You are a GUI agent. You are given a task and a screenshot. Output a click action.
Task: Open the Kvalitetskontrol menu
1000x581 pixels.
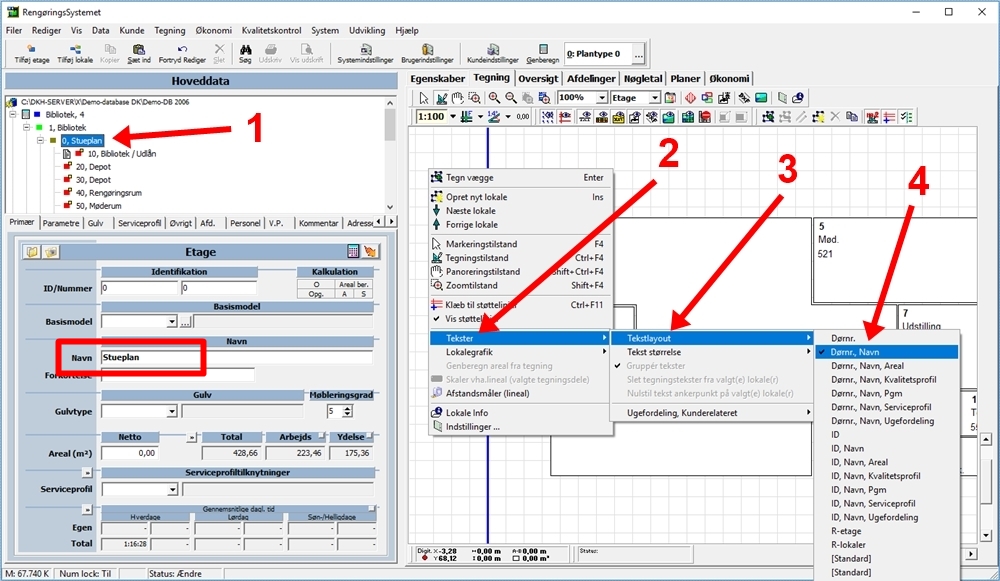coord(271,30)
